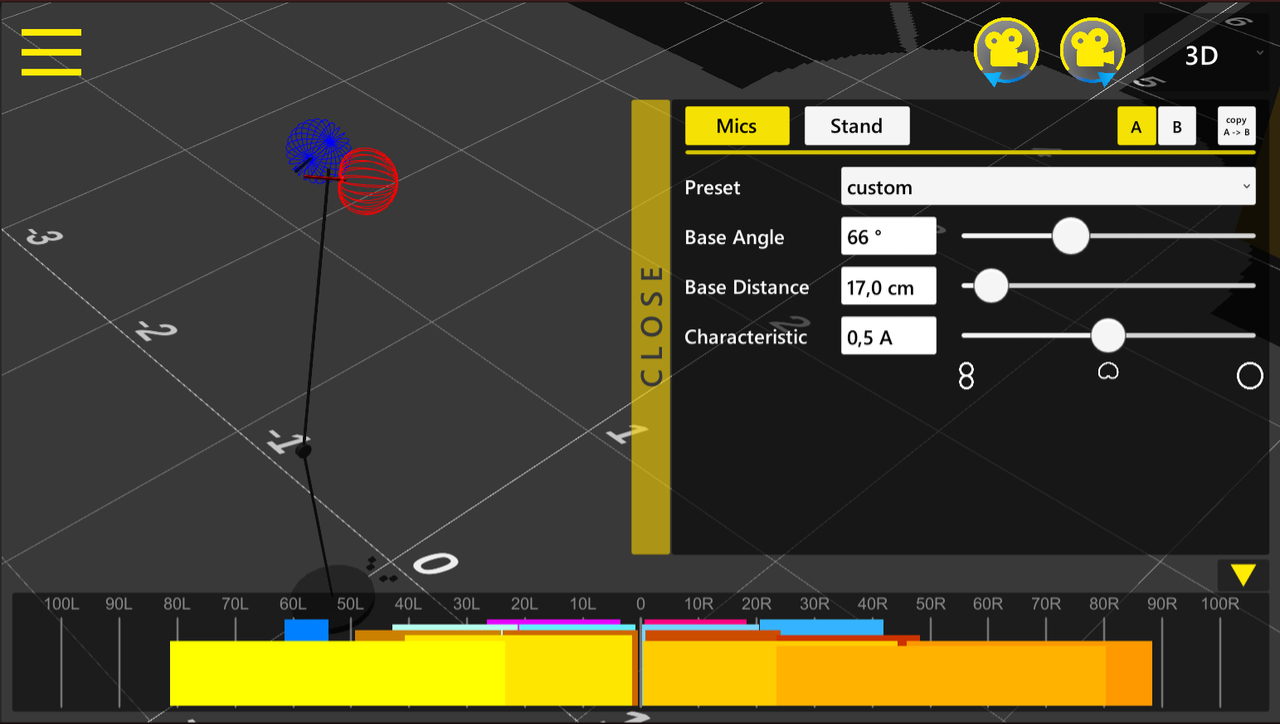Click the magenta bar near 20L
The height and width of the screenshot is (724, 1280).
click(x=553, y=622)
